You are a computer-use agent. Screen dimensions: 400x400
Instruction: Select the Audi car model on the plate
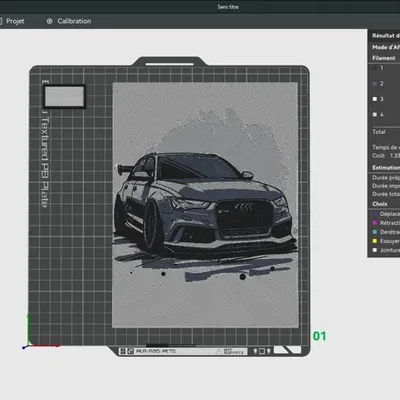(205, 205)
